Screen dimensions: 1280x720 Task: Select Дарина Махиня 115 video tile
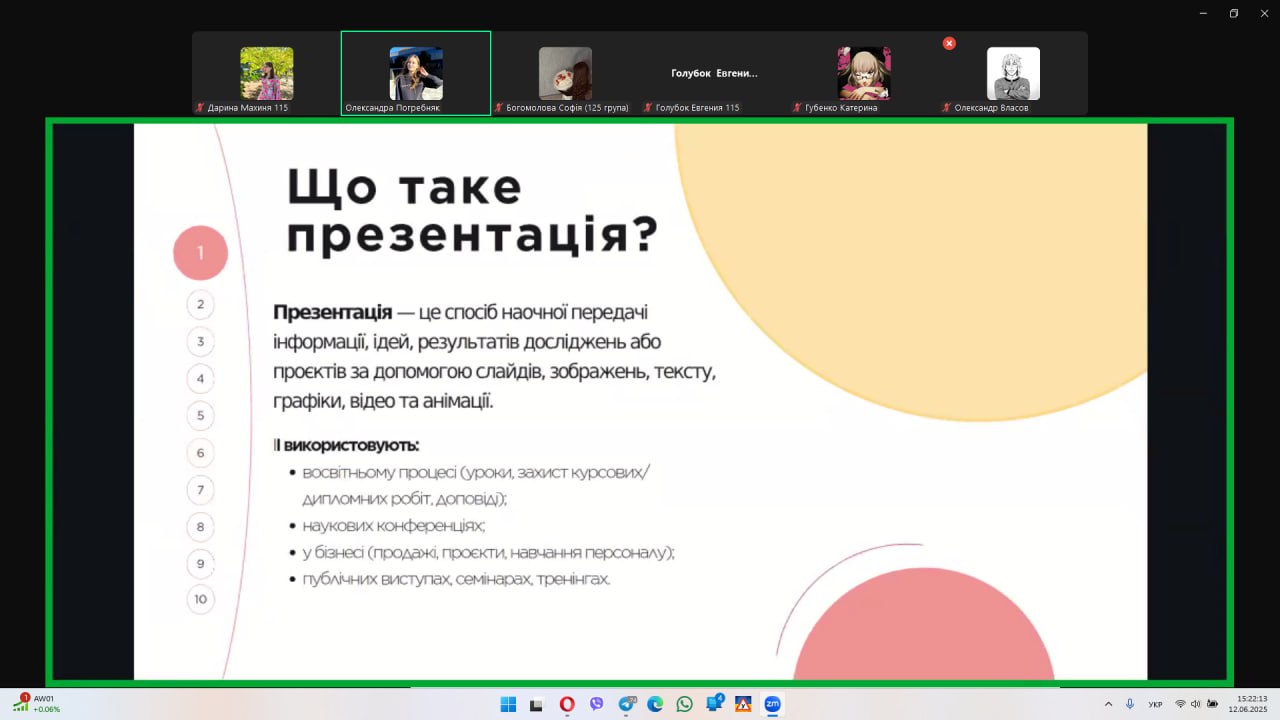tap(267, 73)
